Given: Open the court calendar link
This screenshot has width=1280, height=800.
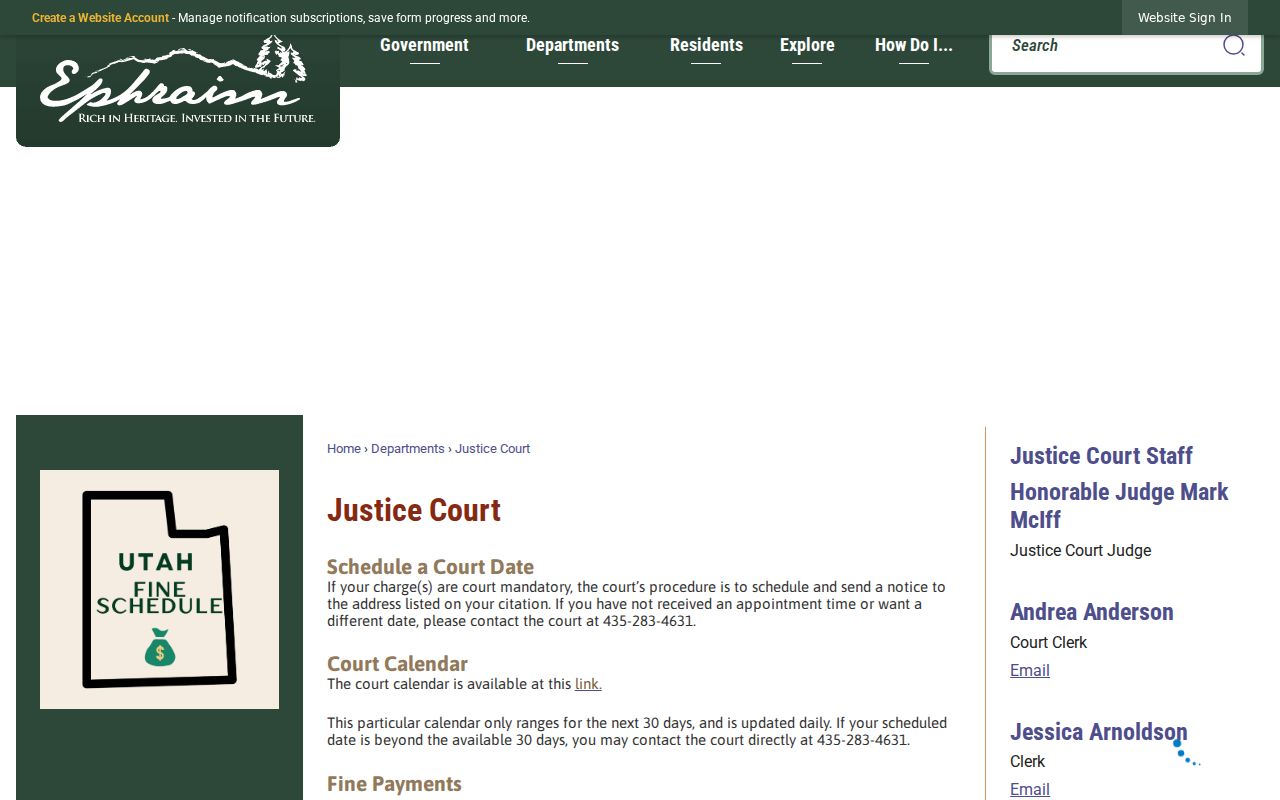Looking at the screenshot, I should pyautogui.click(x=588, y=684).
